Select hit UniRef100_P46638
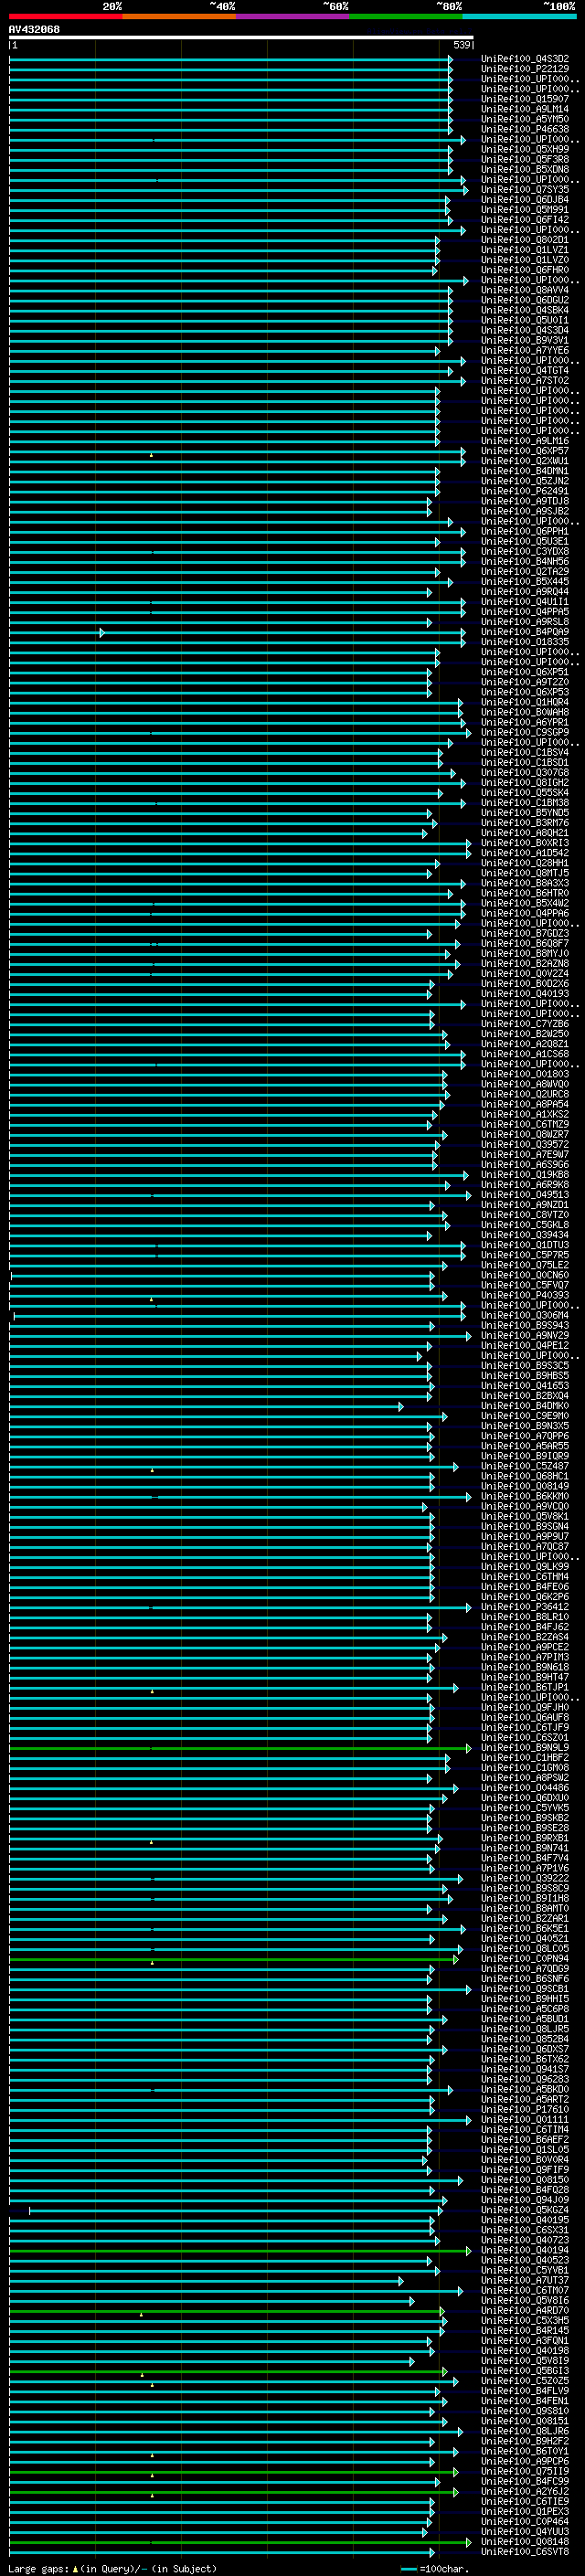Screen dimensions: 585x2576 (525, 129)
